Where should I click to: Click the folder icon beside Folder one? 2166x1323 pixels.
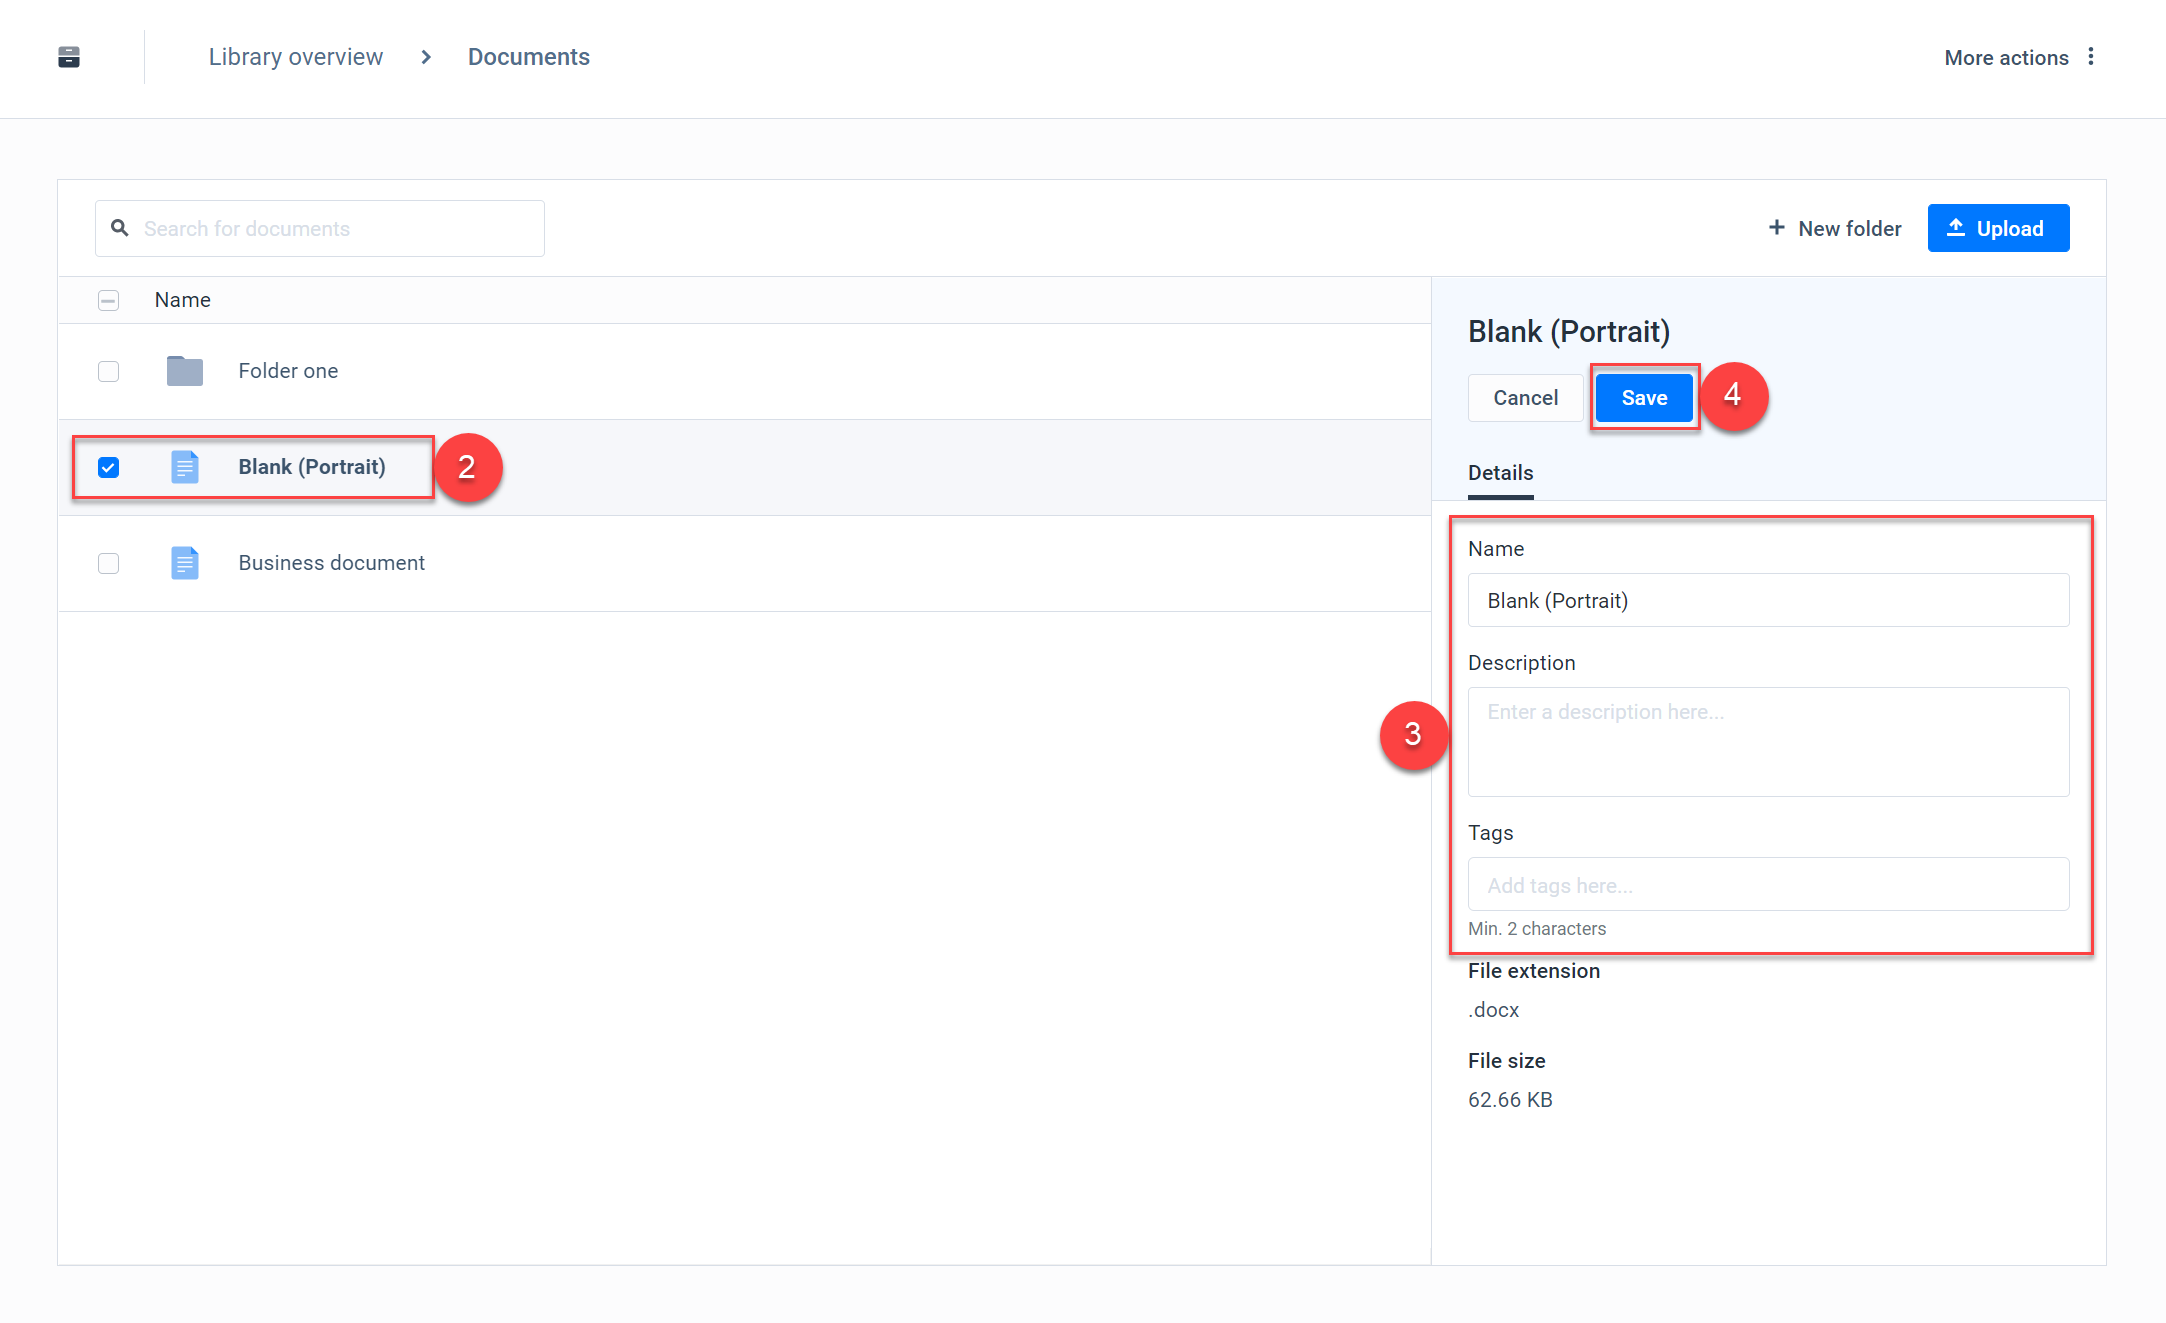184,370
